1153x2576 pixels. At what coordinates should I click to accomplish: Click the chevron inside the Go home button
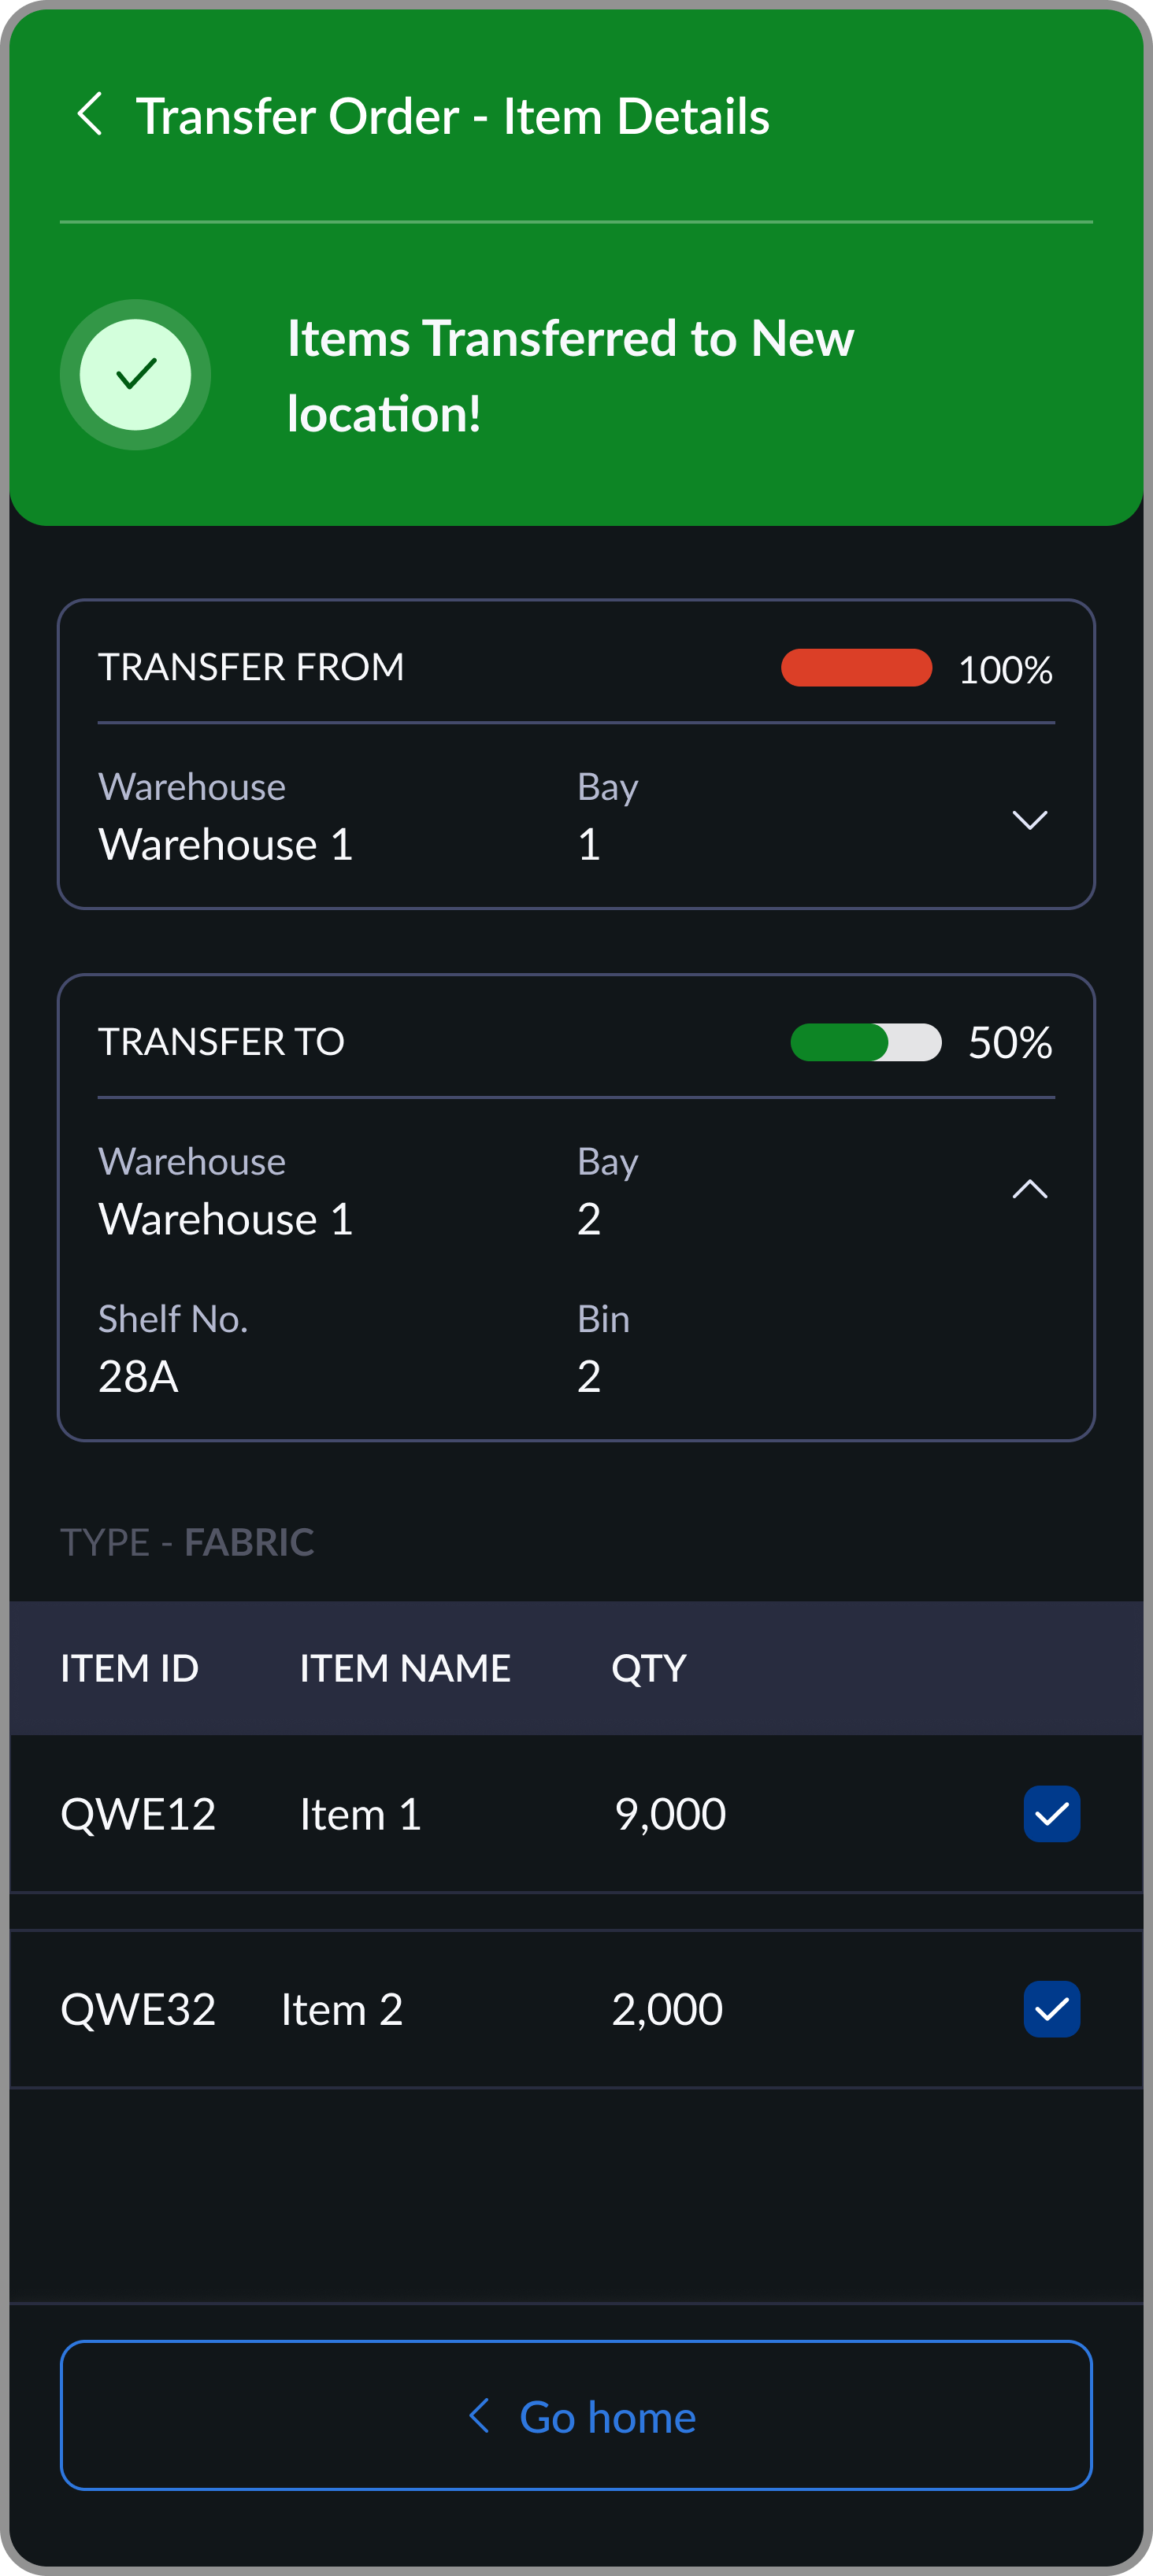(x=480, y=2417)
